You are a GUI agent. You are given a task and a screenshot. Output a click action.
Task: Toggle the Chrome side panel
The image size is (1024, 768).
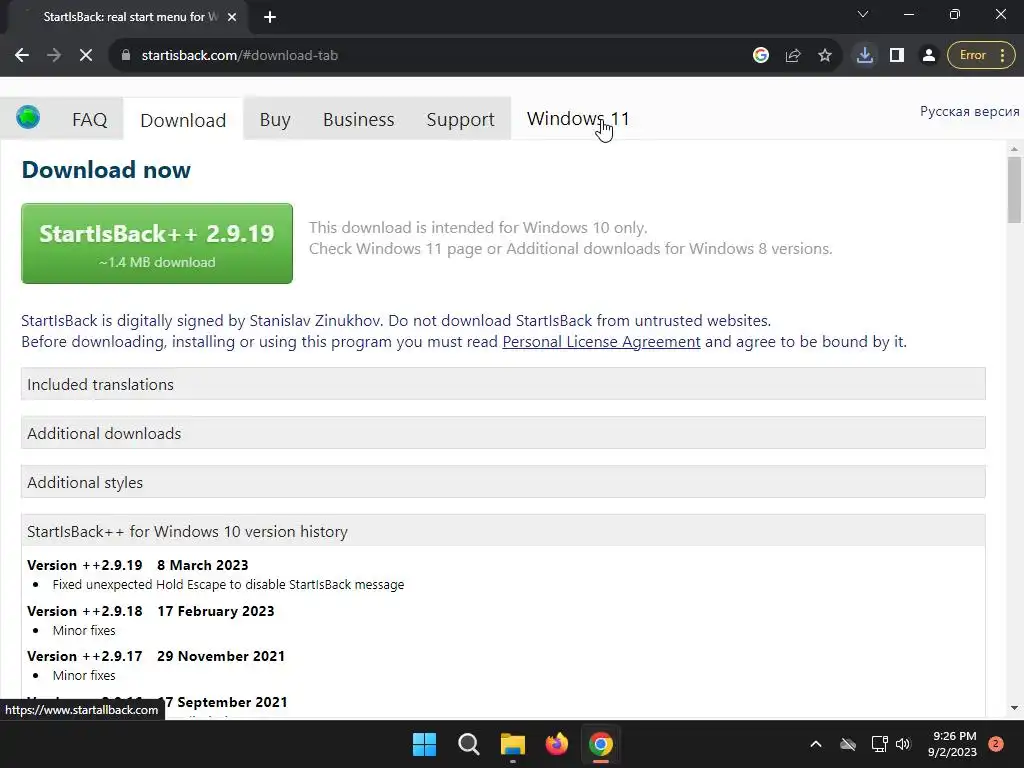click(897, 56)
